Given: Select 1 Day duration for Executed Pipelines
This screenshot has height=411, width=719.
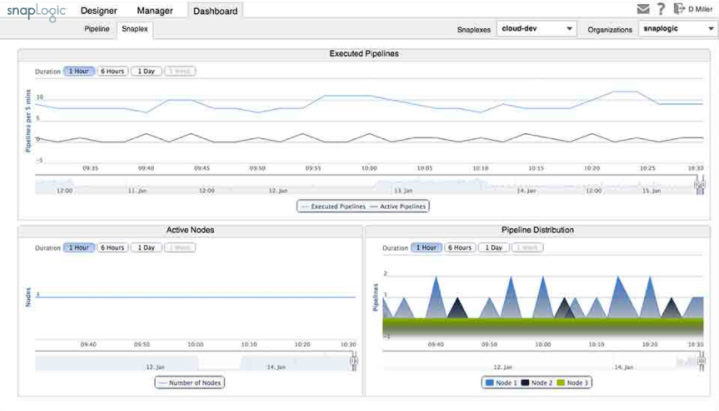Looking at the screenshot, I should 146,72.
